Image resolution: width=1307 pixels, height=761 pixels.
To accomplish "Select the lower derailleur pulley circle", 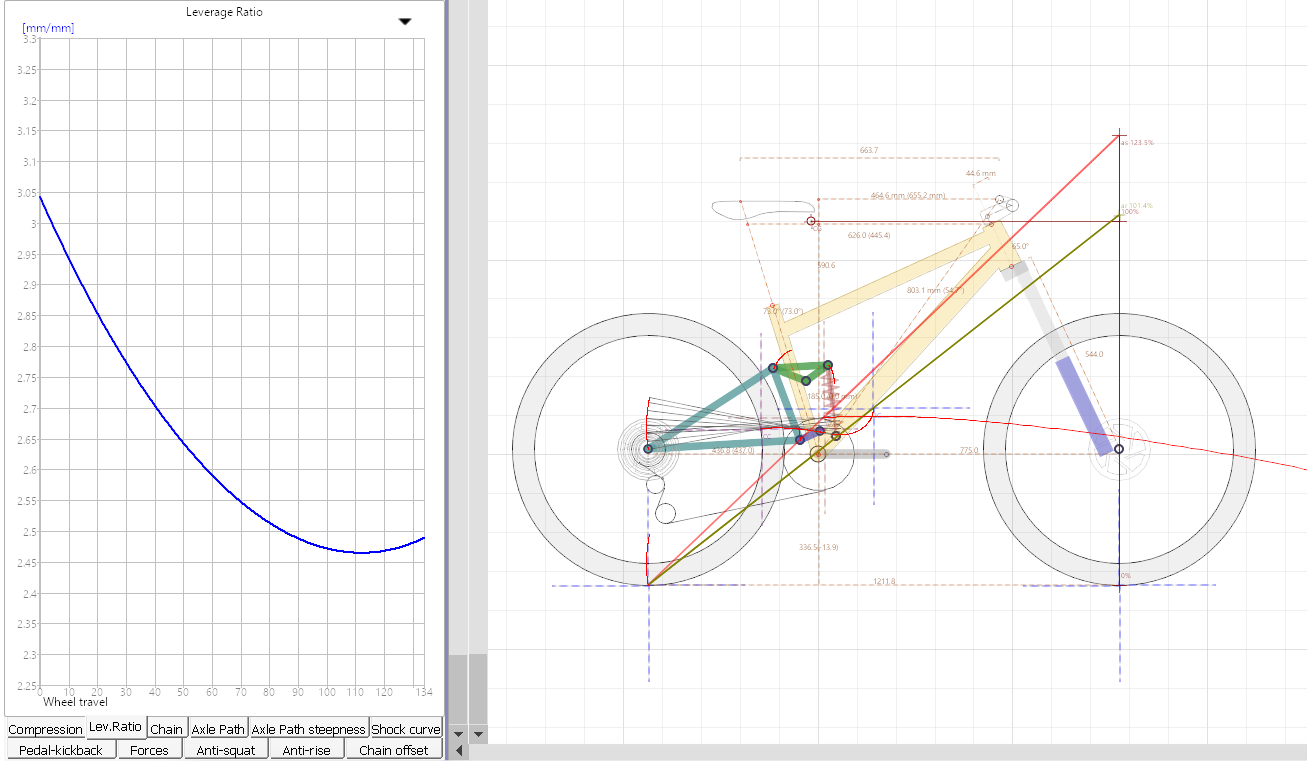I will pyautogui.click(x=666, y=513).
